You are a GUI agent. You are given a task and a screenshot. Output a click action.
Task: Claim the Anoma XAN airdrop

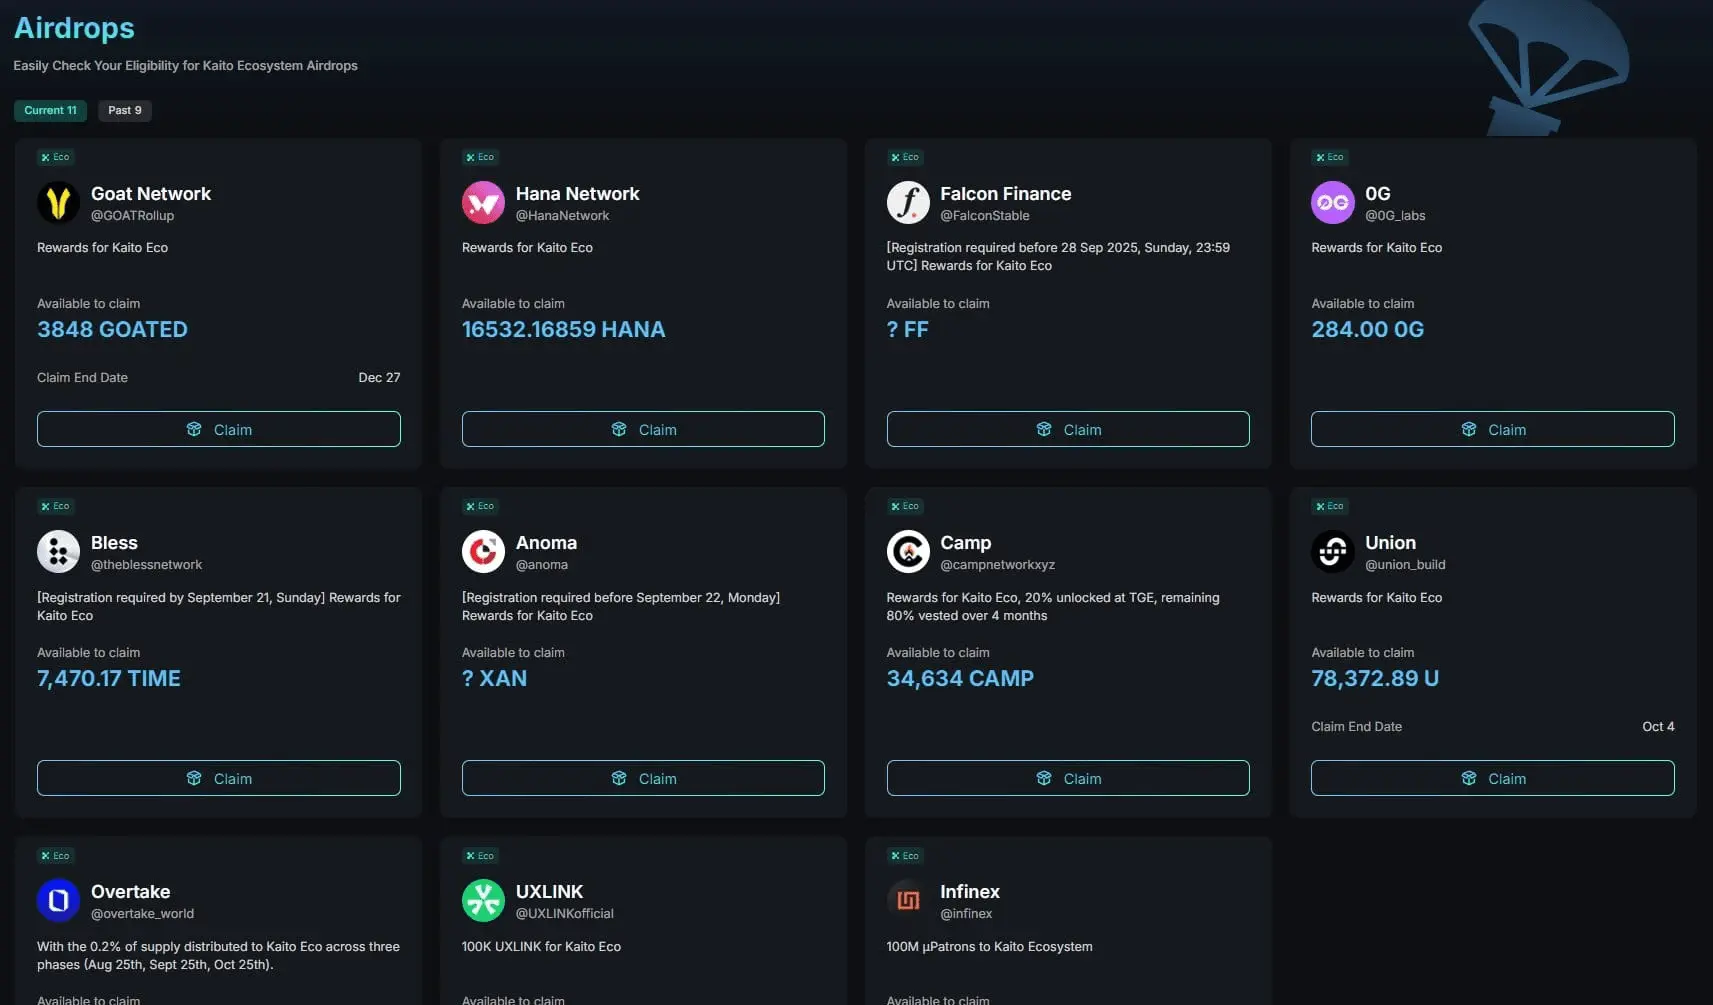tap(643, 778)
